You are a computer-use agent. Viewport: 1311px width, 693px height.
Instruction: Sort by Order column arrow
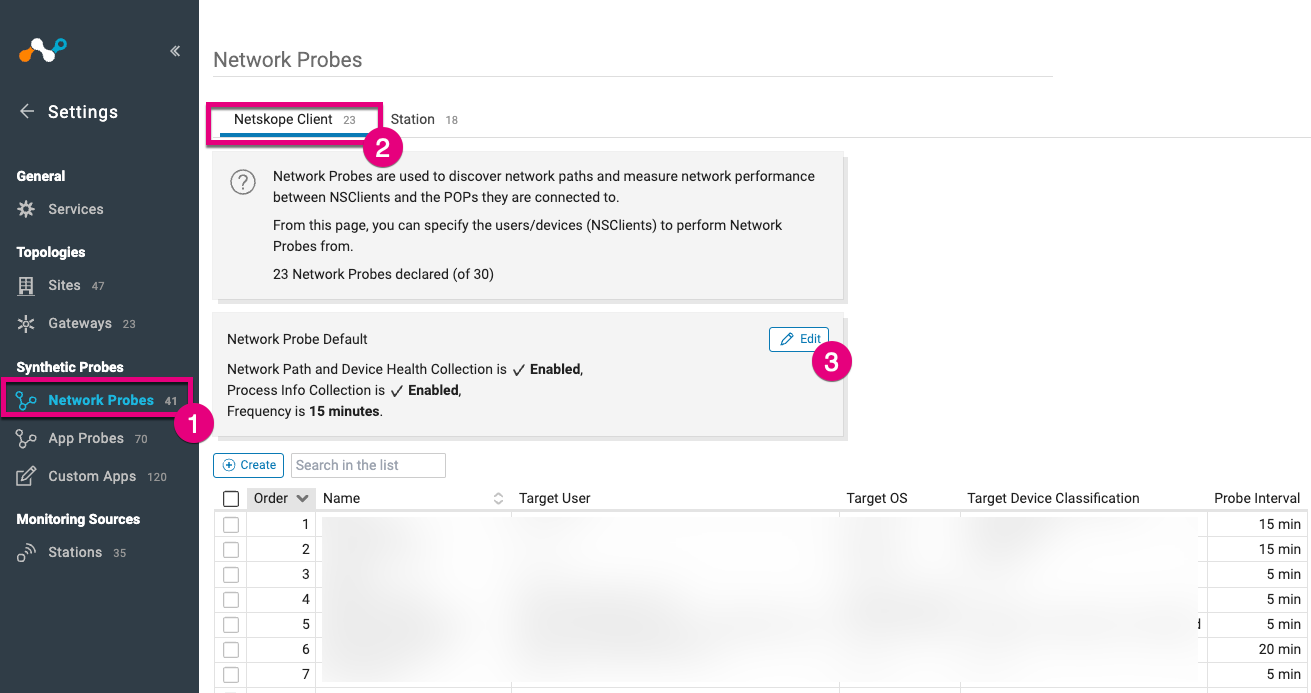(x=302, y=498)
